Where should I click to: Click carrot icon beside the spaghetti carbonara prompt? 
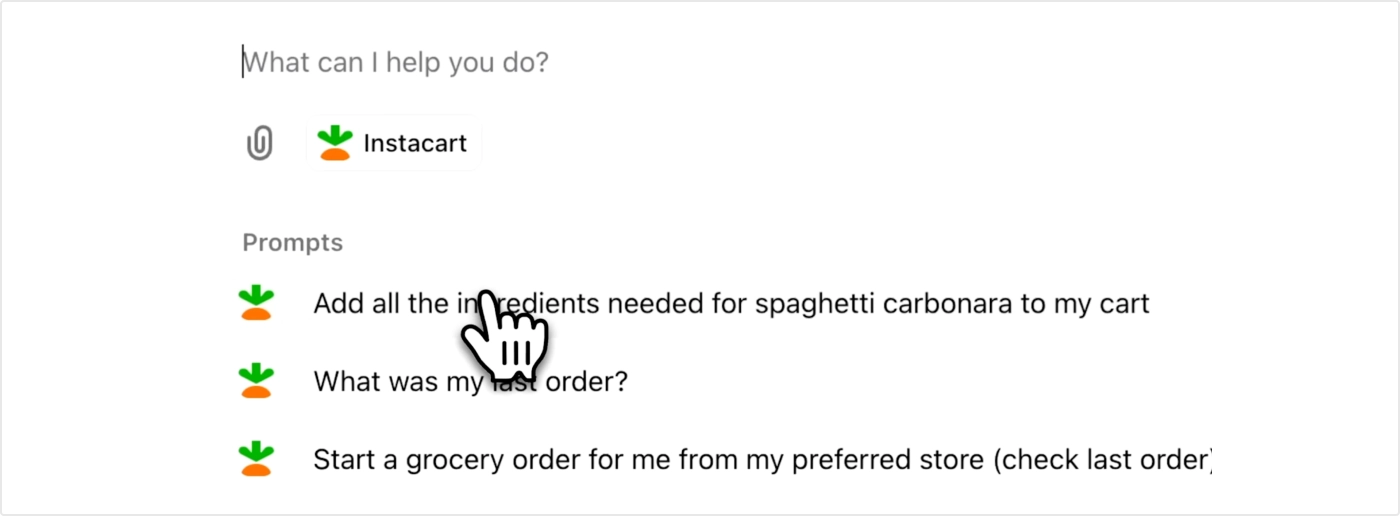click(257, 303)
